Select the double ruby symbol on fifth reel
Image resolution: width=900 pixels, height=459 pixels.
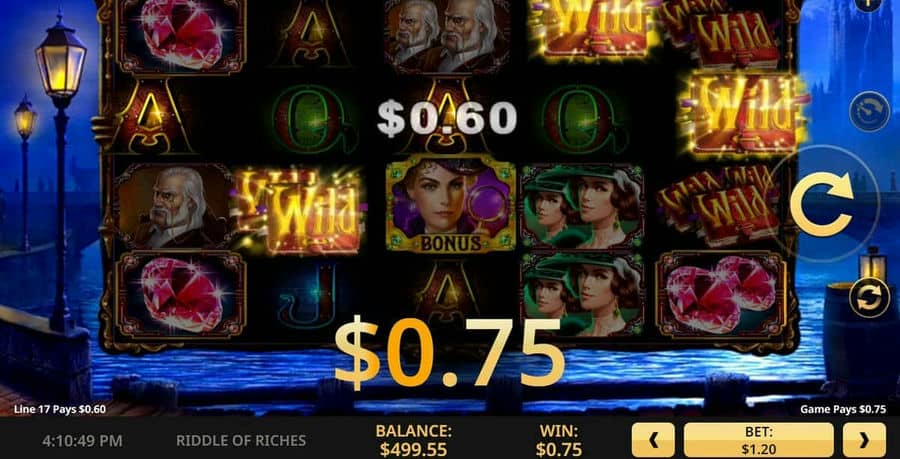click(721, 295)
